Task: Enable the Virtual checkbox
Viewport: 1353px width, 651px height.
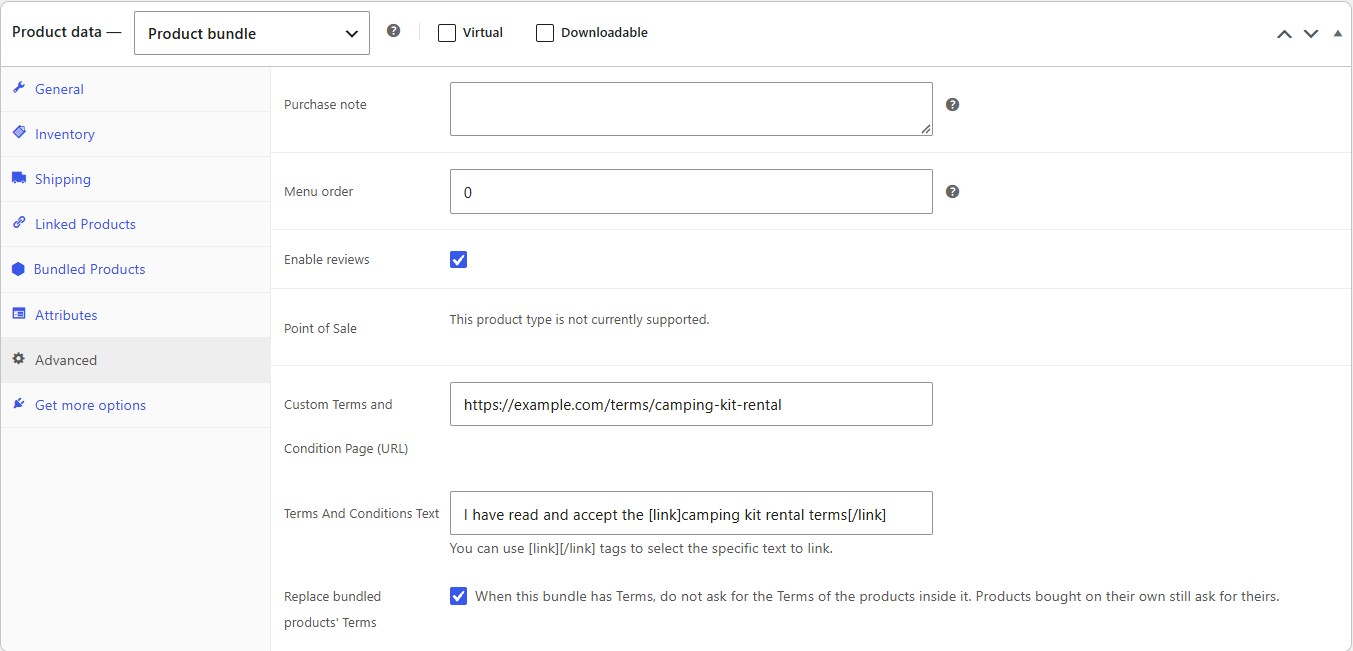Action: click(x=447, y=33)
